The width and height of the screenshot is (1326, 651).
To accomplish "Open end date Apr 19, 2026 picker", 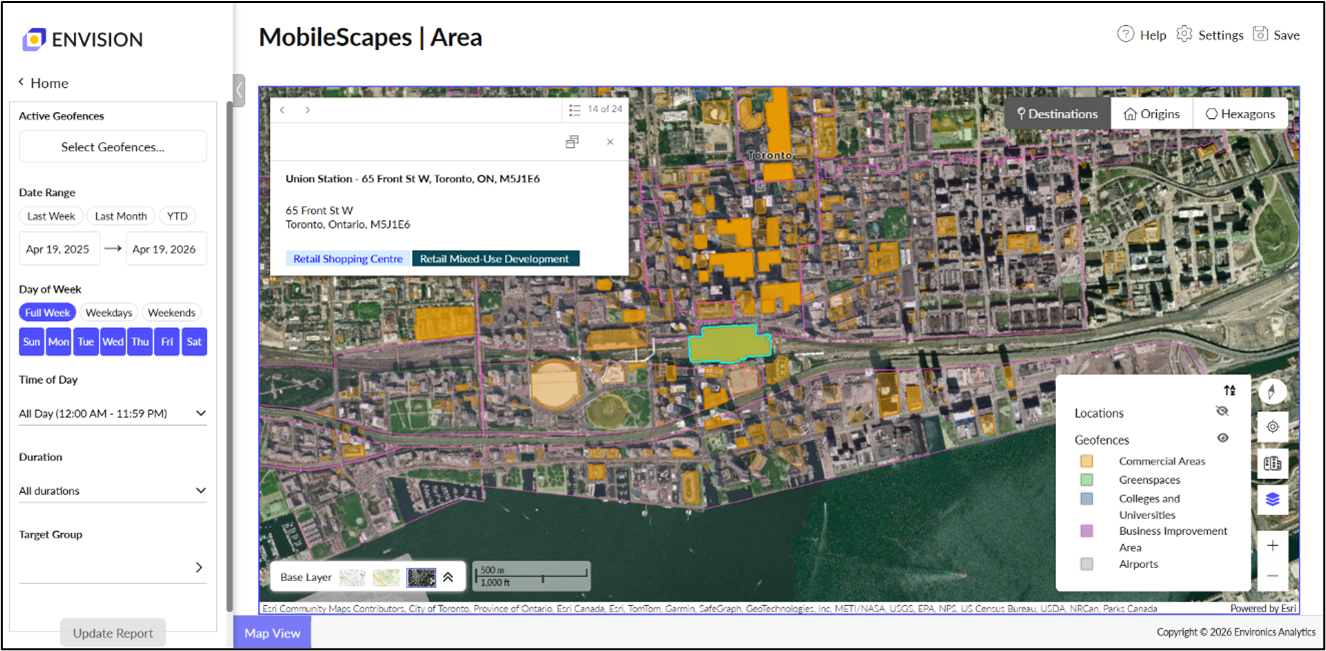I will pyautogui.click(x=166, y=249).
